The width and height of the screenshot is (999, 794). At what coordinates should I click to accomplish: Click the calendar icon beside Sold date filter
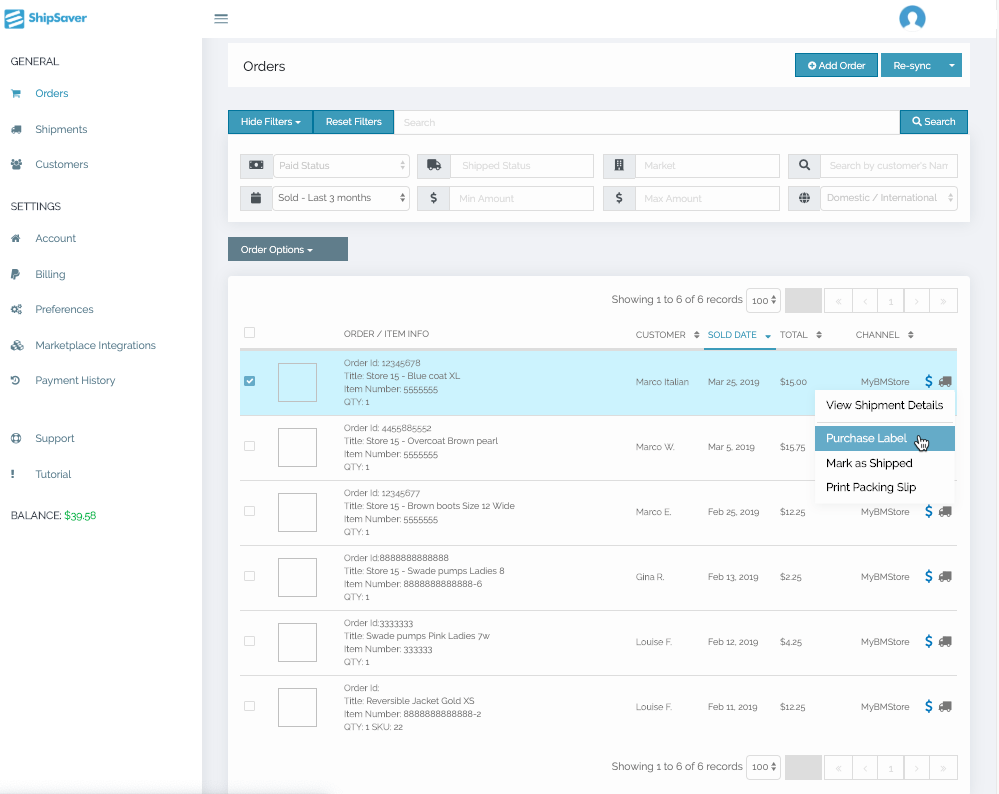pyautogui.click(x=256, y=198)
